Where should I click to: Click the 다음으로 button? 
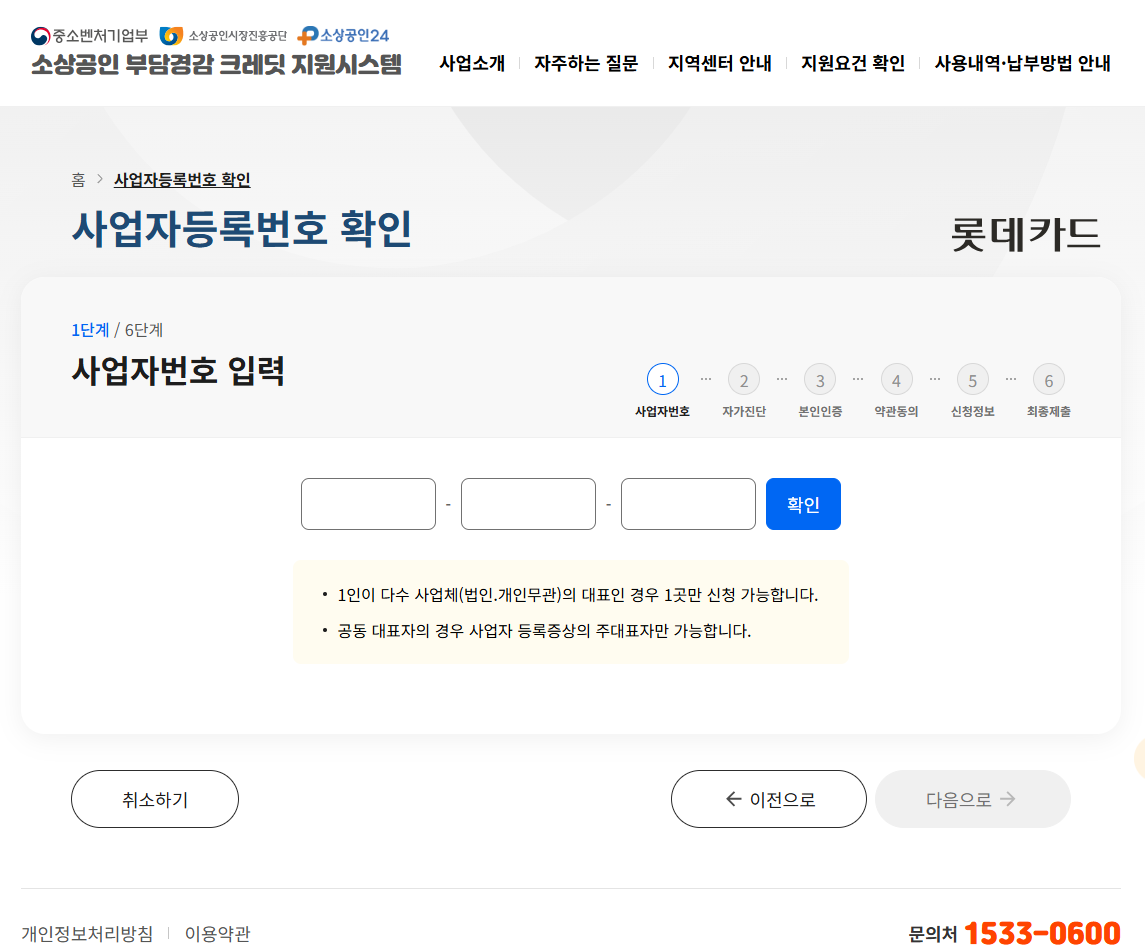coord(973,799)
